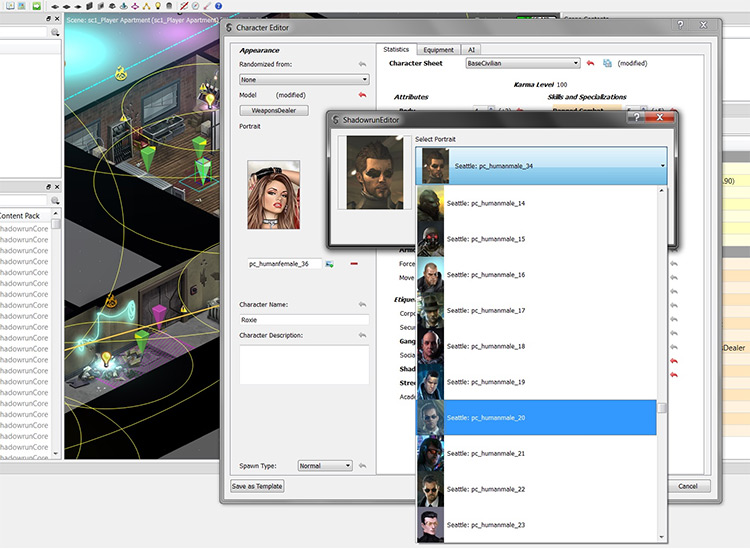Switch to the Statistics tab
Screen dimensions: 750x550
tap(396, 49)
